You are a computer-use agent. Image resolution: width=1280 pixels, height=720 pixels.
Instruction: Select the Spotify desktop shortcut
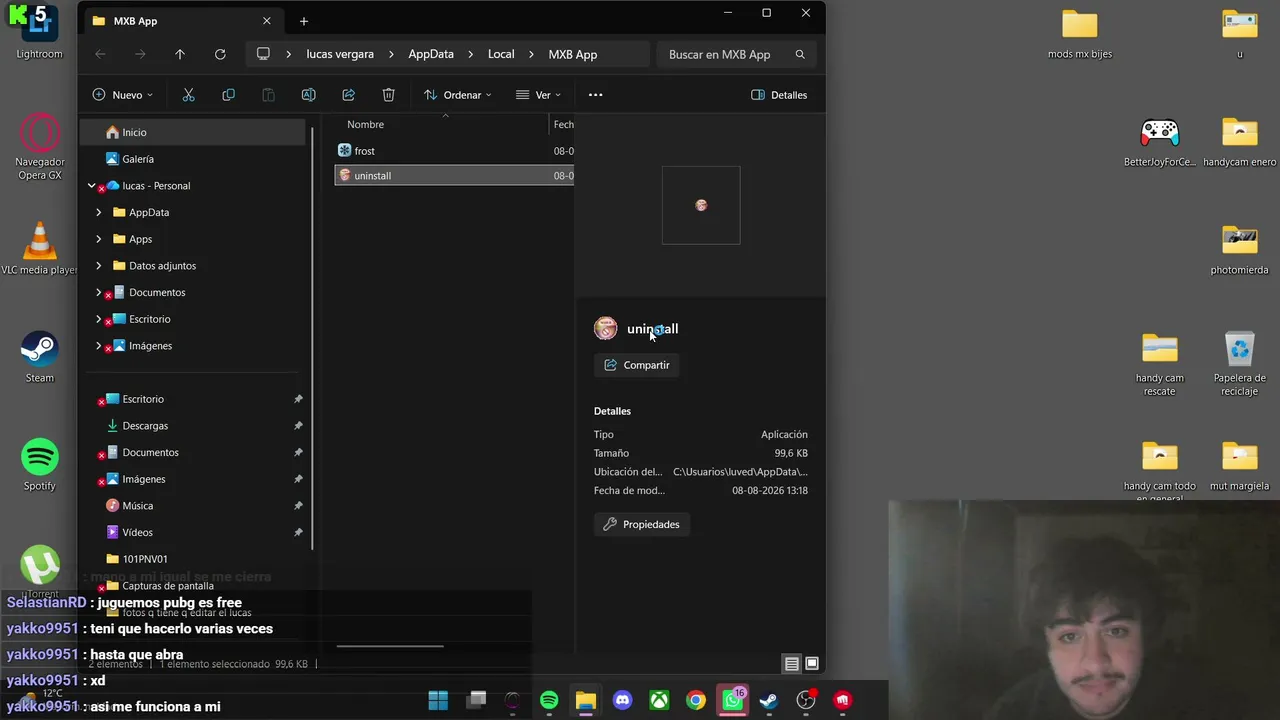40,465
